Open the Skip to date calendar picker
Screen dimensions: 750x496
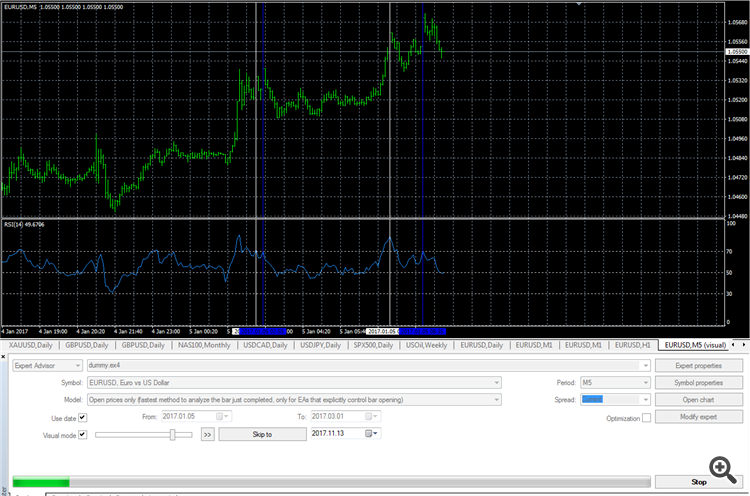click(372, 433)
